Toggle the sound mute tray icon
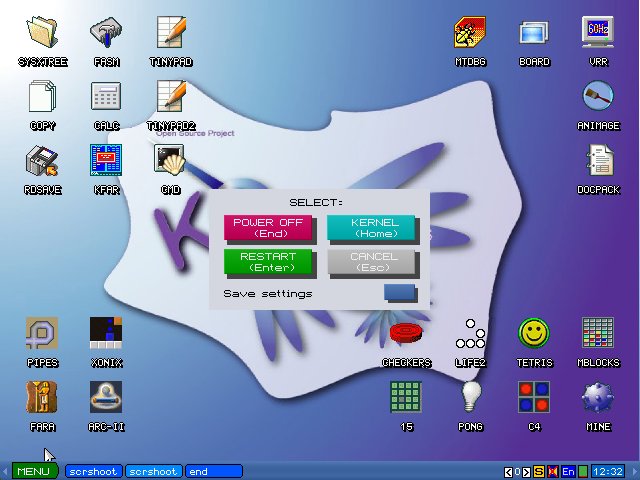The image size is (640, 480). pos(553,471)
